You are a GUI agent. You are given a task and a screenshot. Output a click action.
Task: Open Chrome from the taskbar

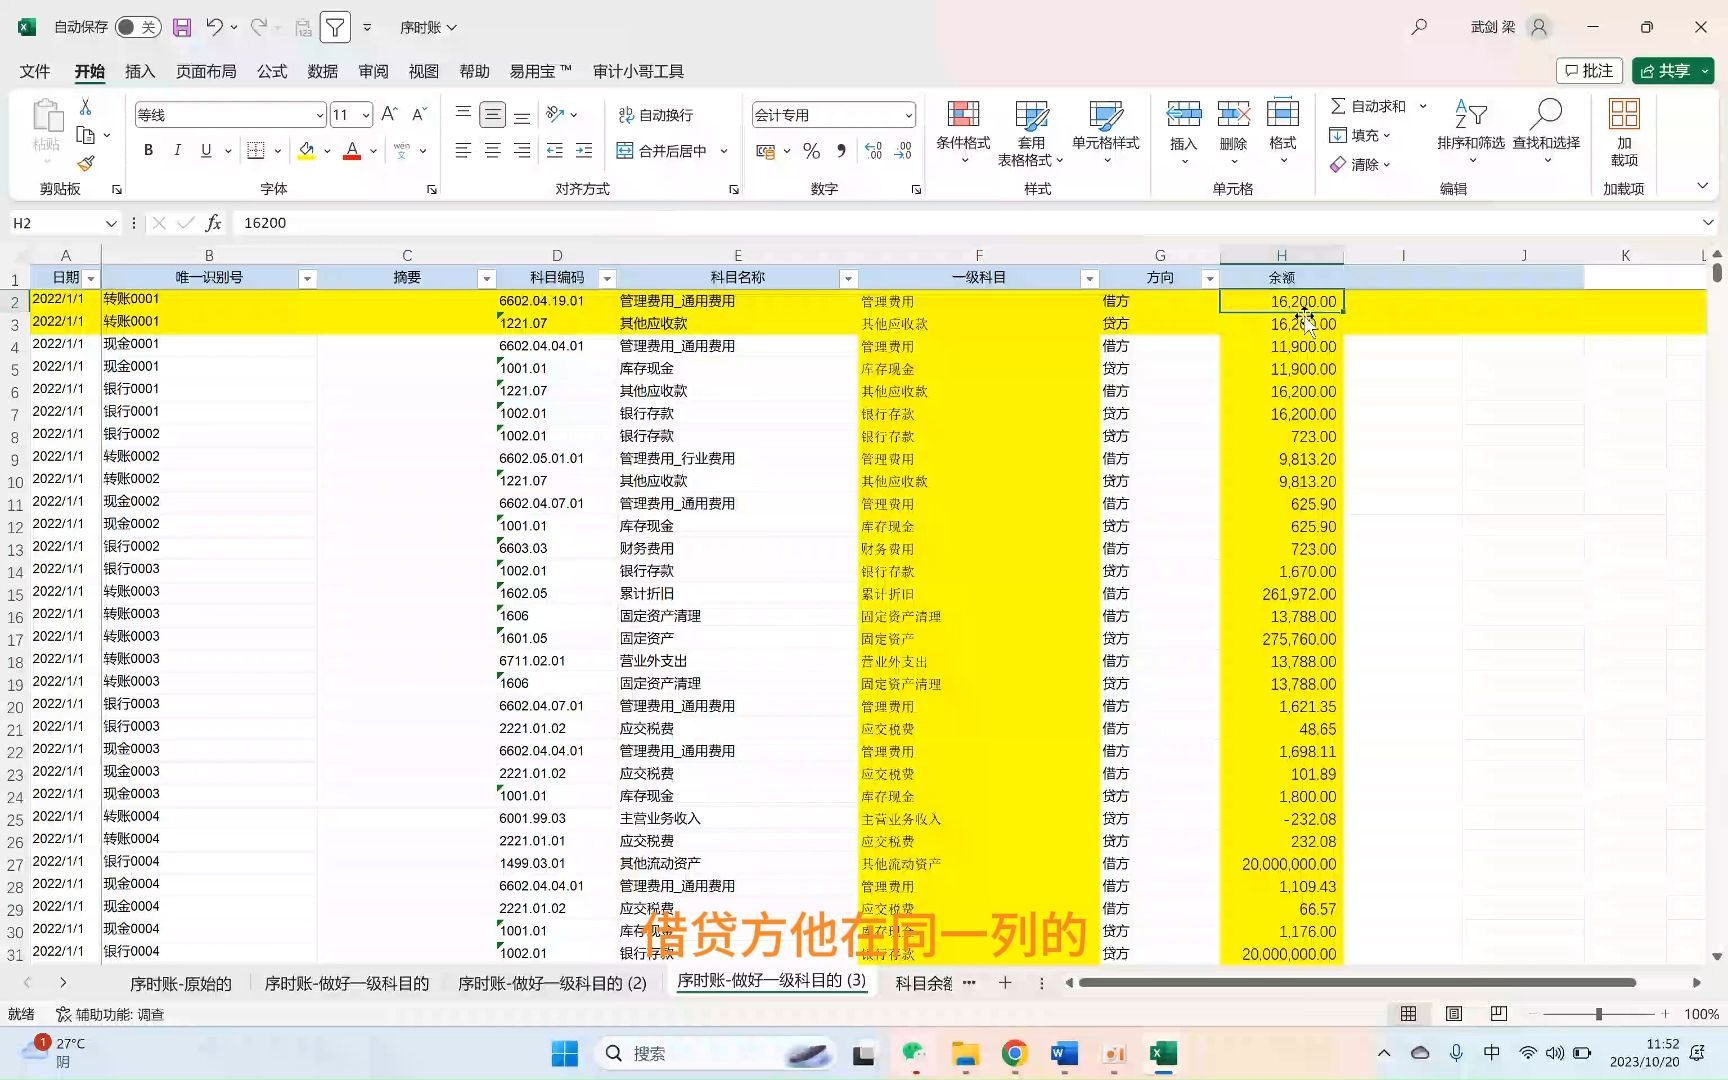tap(1014, 1054)
